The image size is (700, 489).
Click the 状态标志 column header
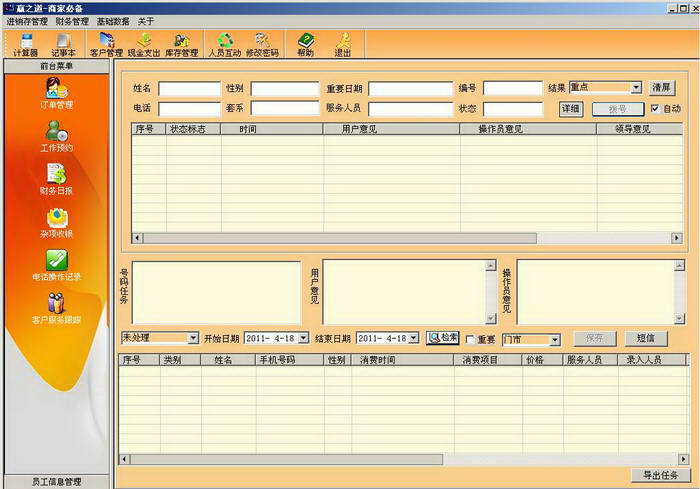193,129
